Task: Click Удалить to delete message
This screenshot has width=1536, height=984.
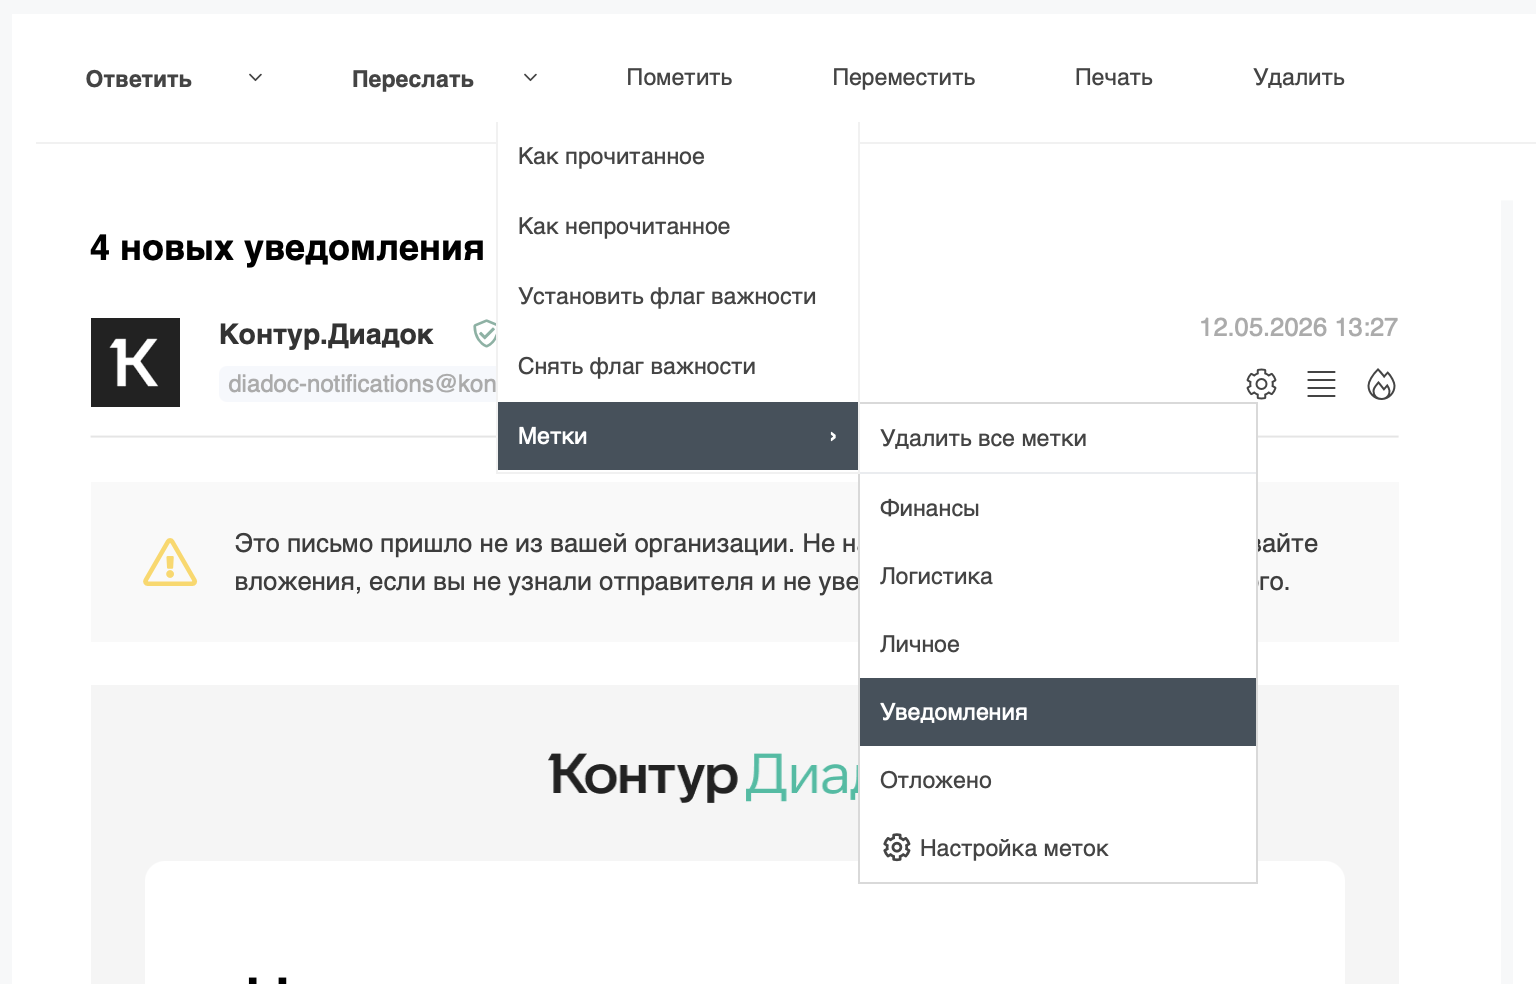Action: pyautogui.click(x=1299, y=77)
